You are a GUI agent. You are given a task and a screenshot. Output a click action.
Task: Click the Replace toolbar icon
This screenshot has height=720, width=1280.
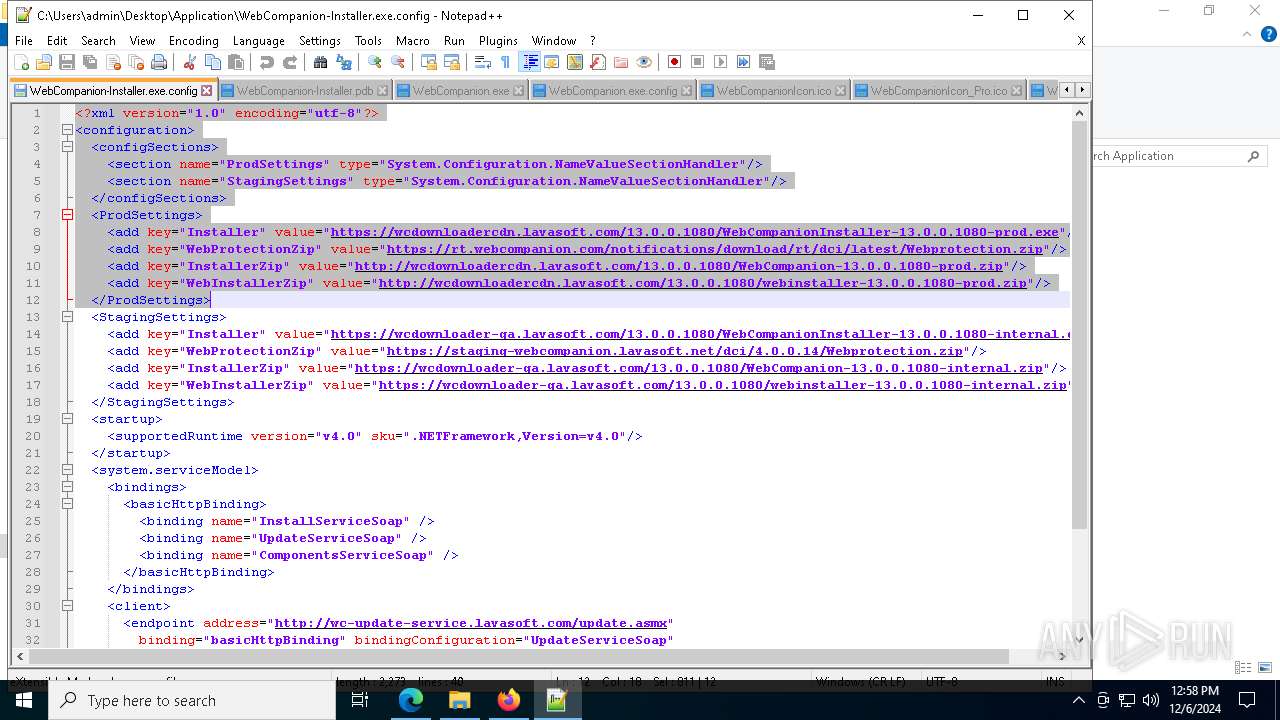[x=343, y=62]
